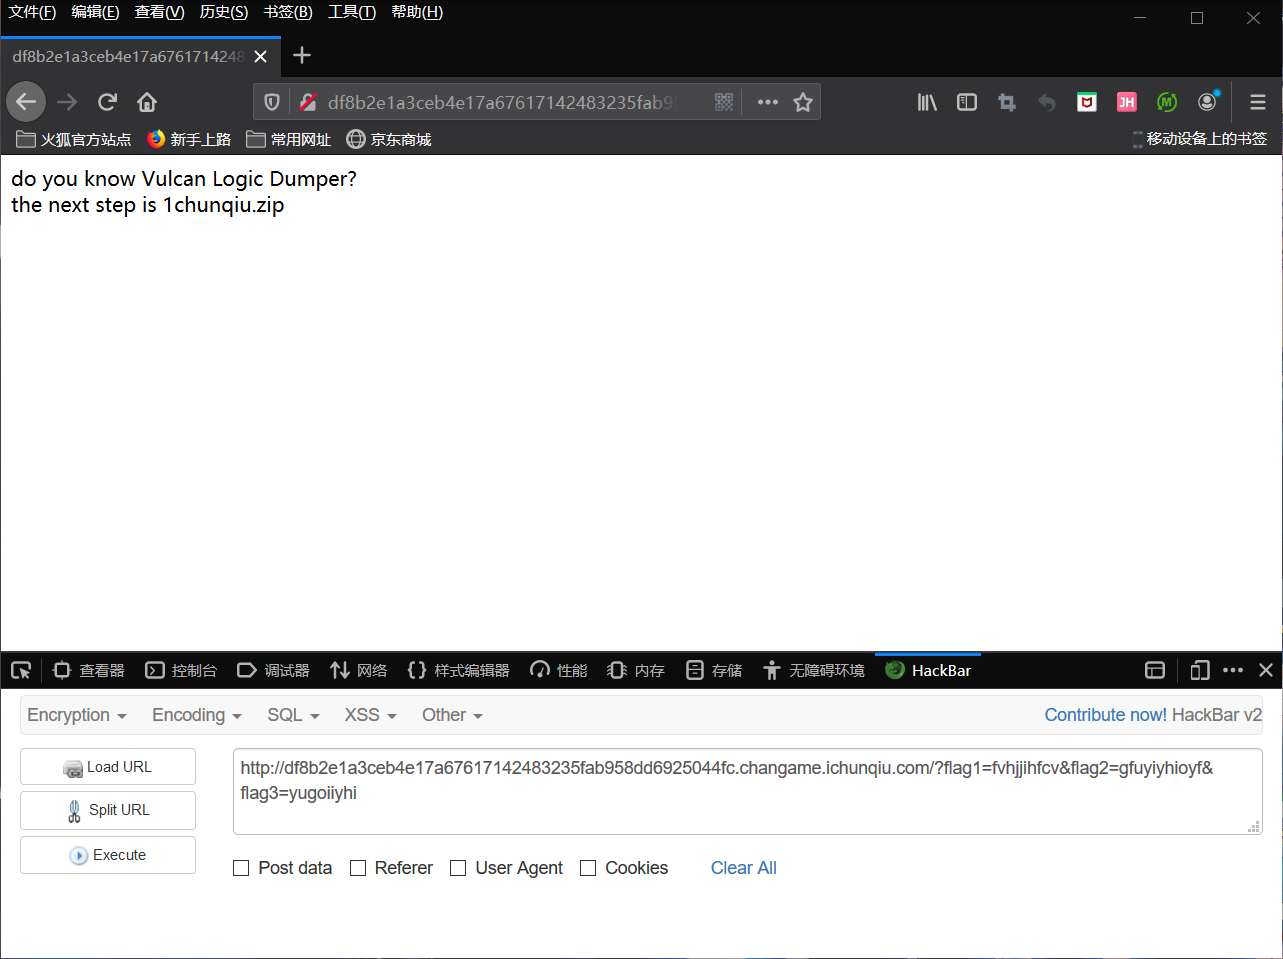The image size is (1283, 959).
Task: Expand the SQL dropdown
Action: 293,715
